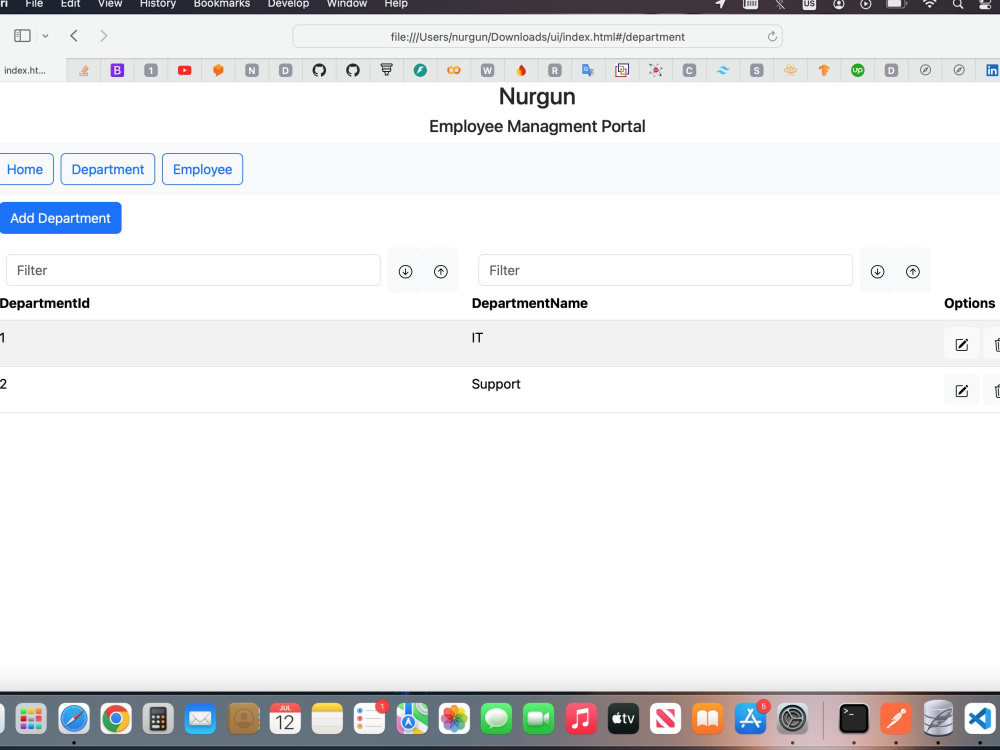Open Terminal from Dock
The height and width of the screenshot is (750, 1000).
(853, 719)
